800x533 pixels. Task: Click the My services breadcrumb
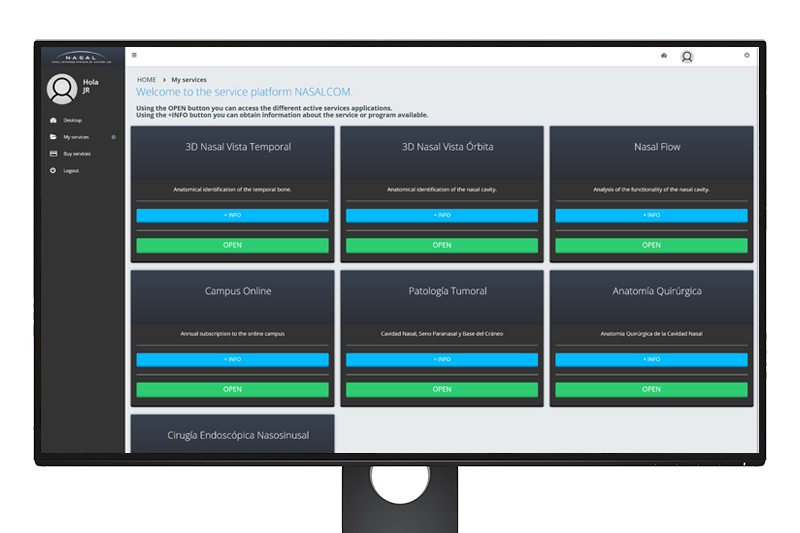point(189,80)
